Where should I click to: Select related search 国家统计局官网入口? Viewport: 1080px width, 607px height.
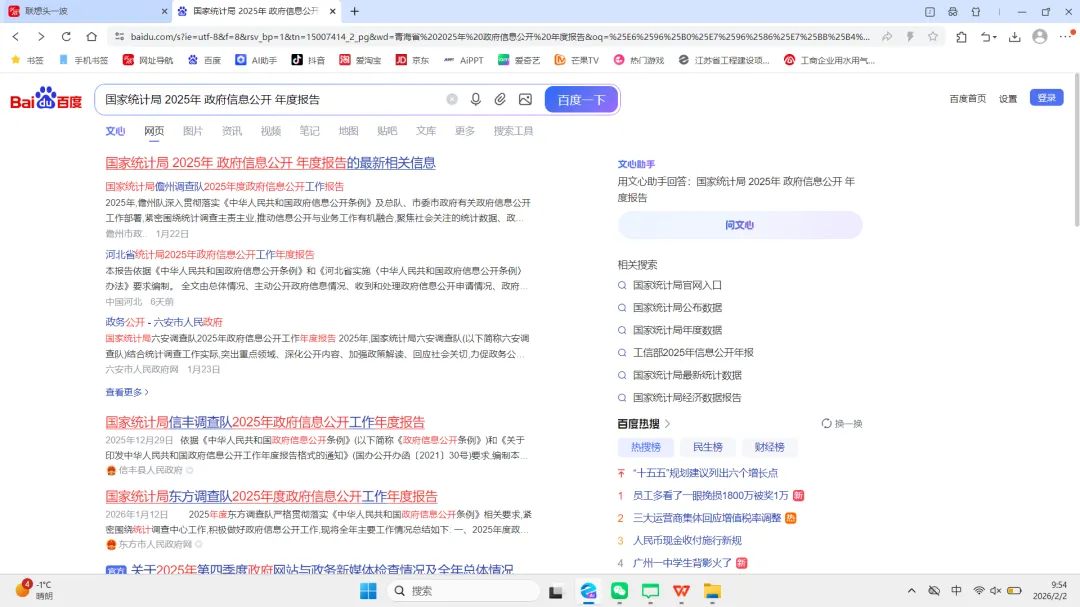(677, 285)
